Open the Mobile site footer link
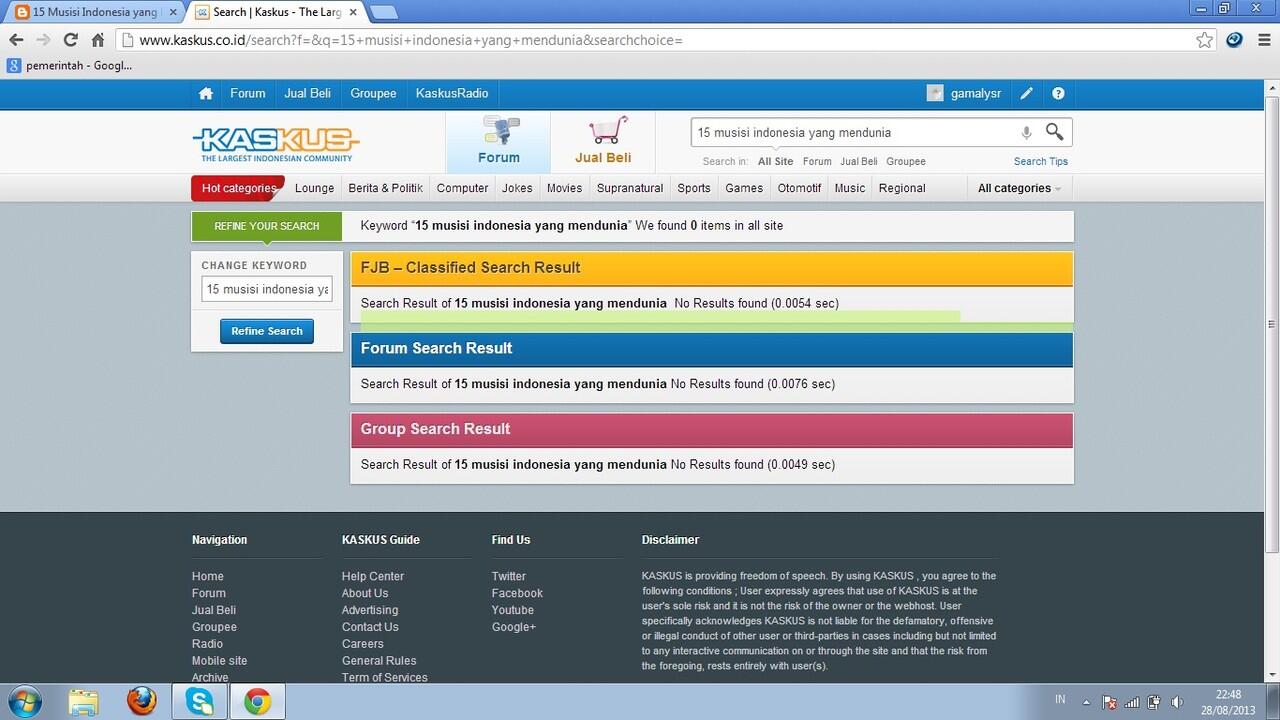 pyautogui.click(x=219, y=660)
